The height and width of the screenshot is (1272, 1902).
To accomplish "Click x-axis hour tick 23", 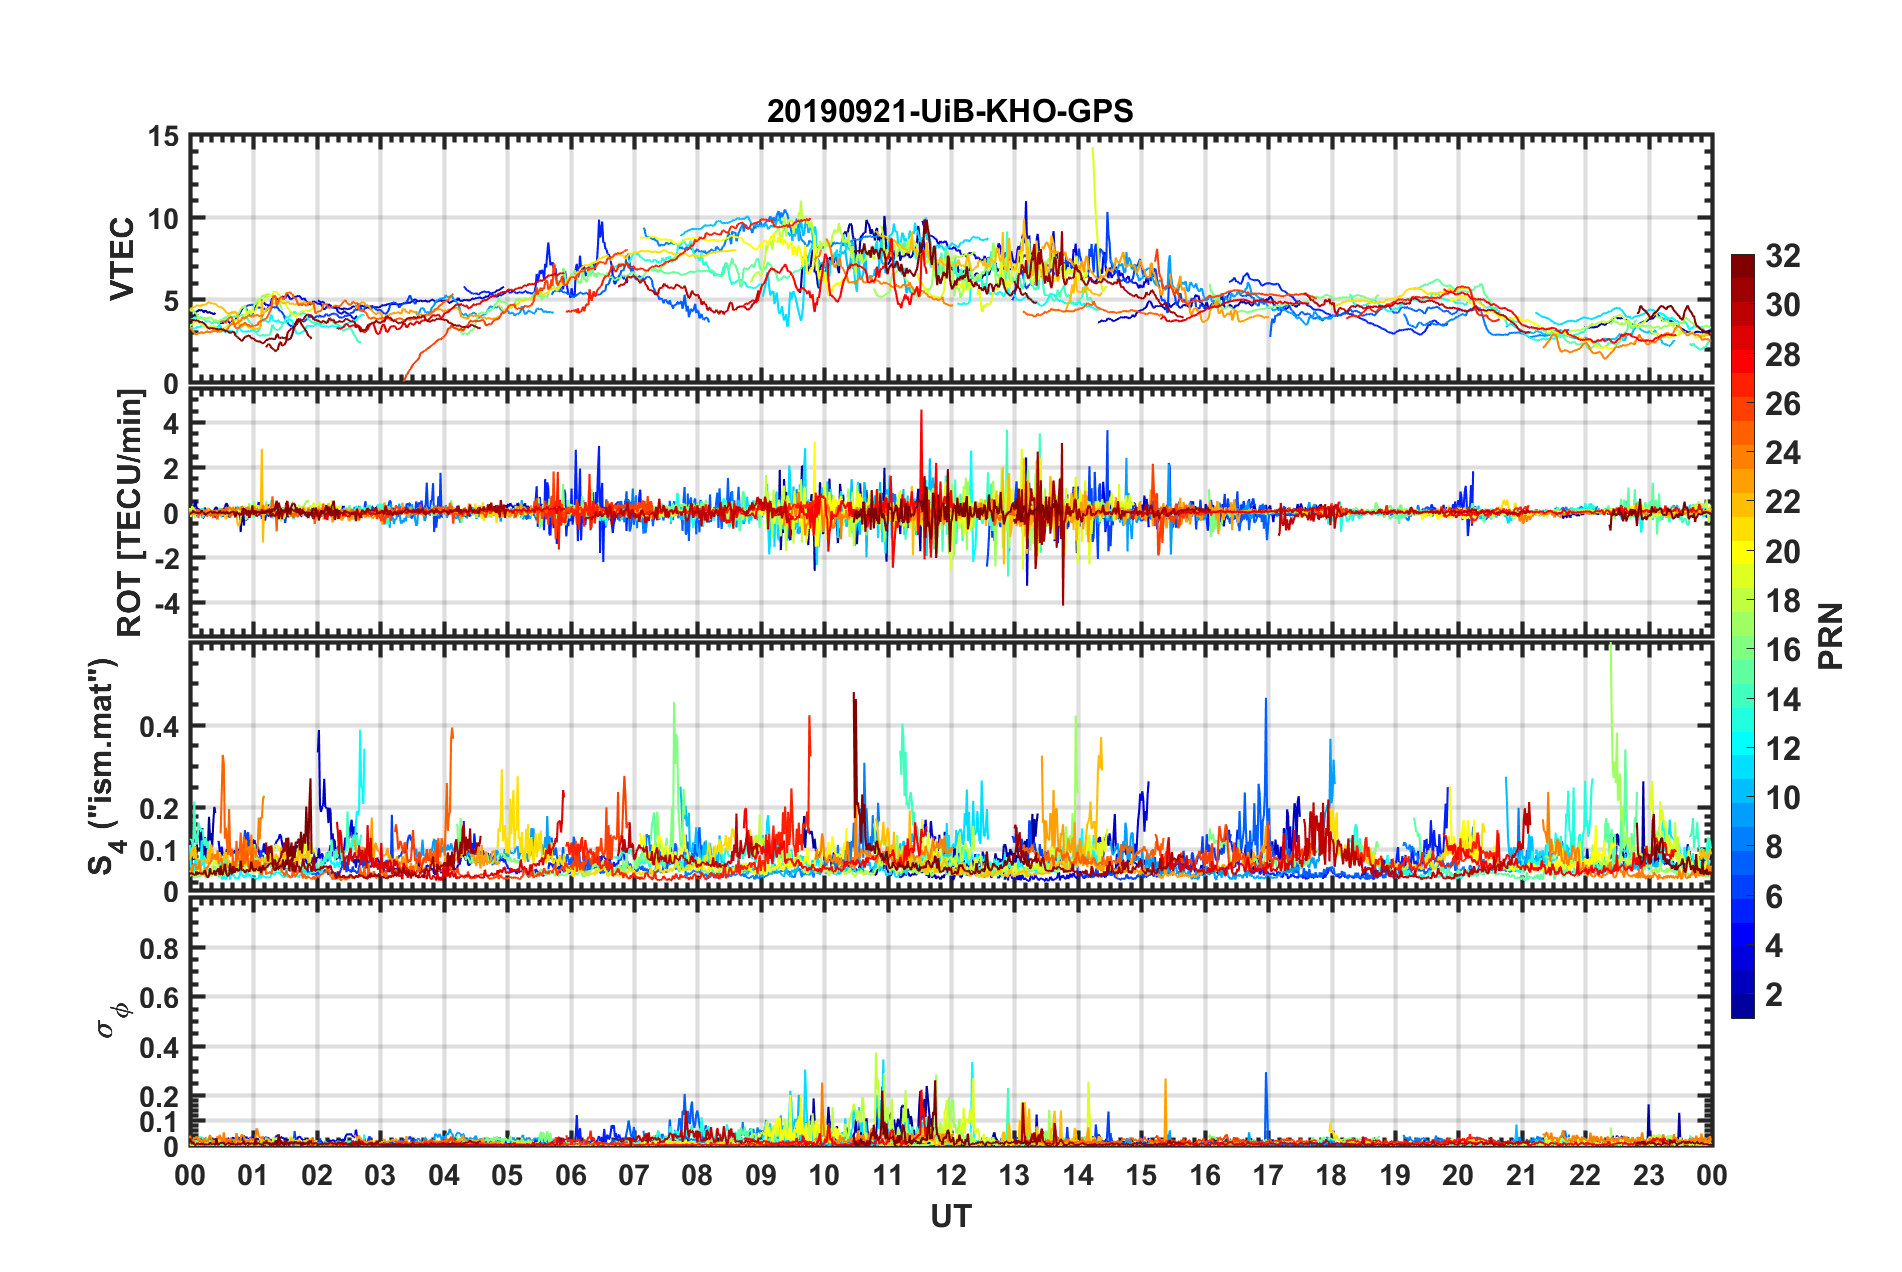I will tap(1649, 1175).
